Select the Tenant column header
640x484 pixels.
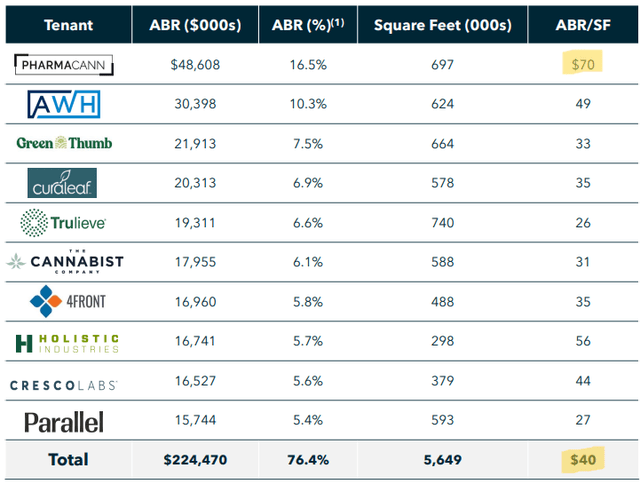pos(69,25)
